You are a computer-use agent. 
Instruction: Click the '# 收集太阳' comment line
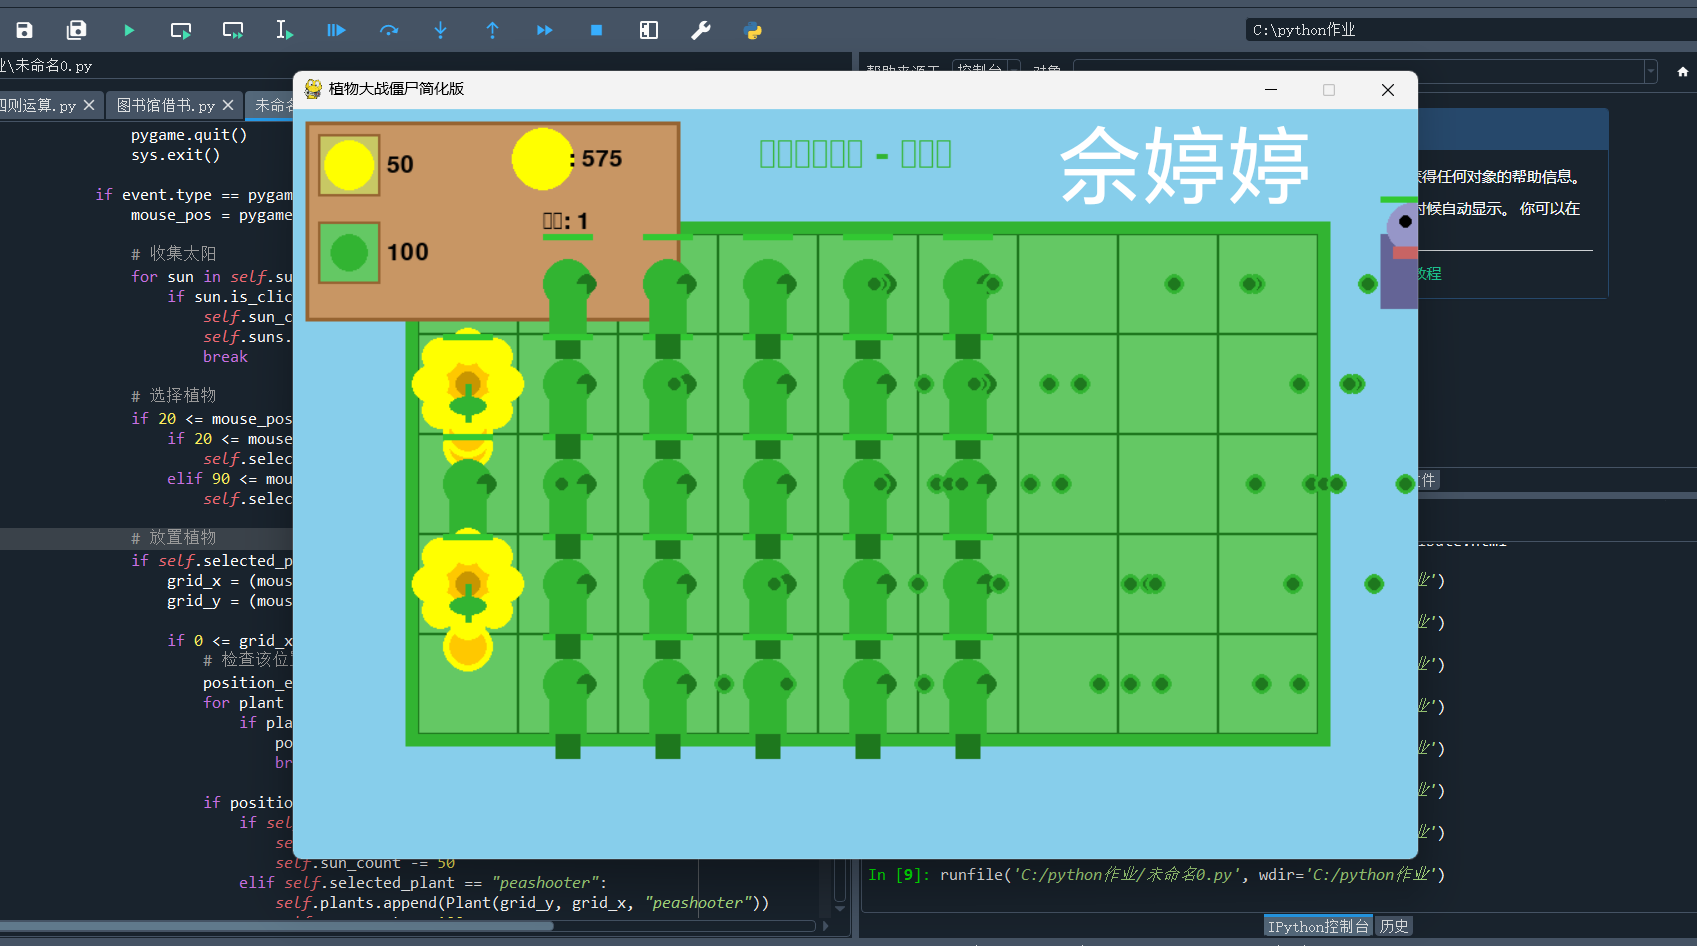coord(174,254)
